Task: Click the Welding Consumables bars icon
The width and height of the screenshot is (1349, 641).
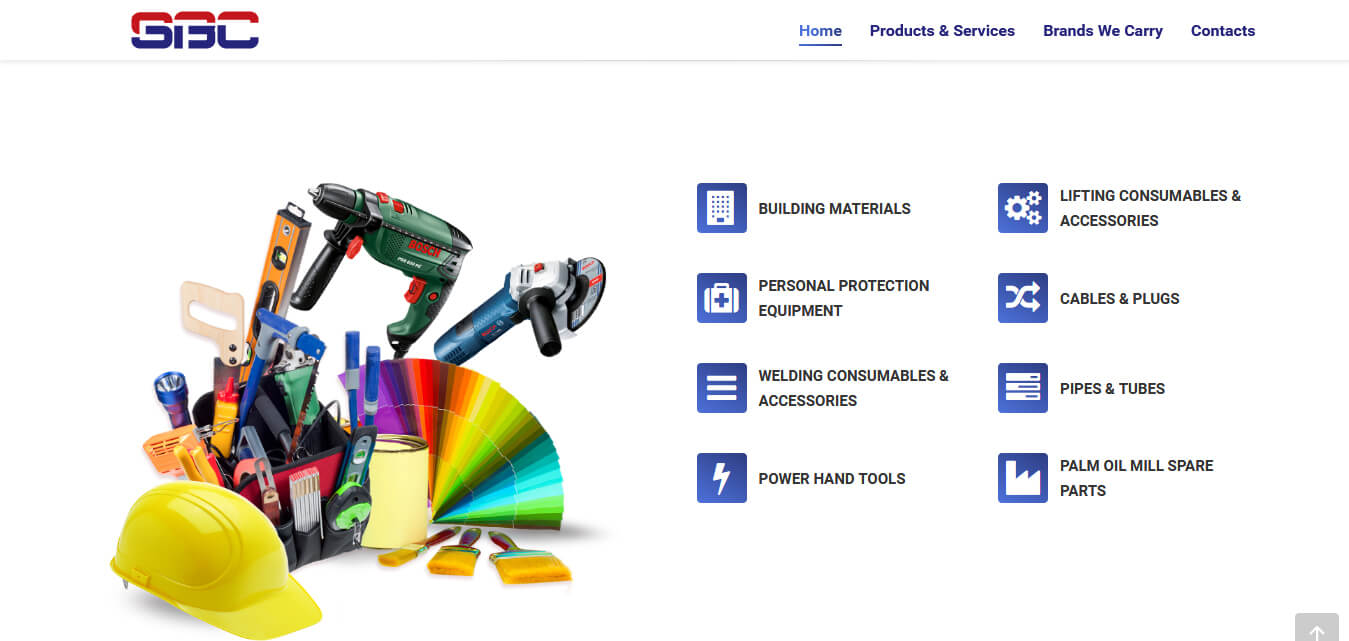Action: [x=721, y=388]
